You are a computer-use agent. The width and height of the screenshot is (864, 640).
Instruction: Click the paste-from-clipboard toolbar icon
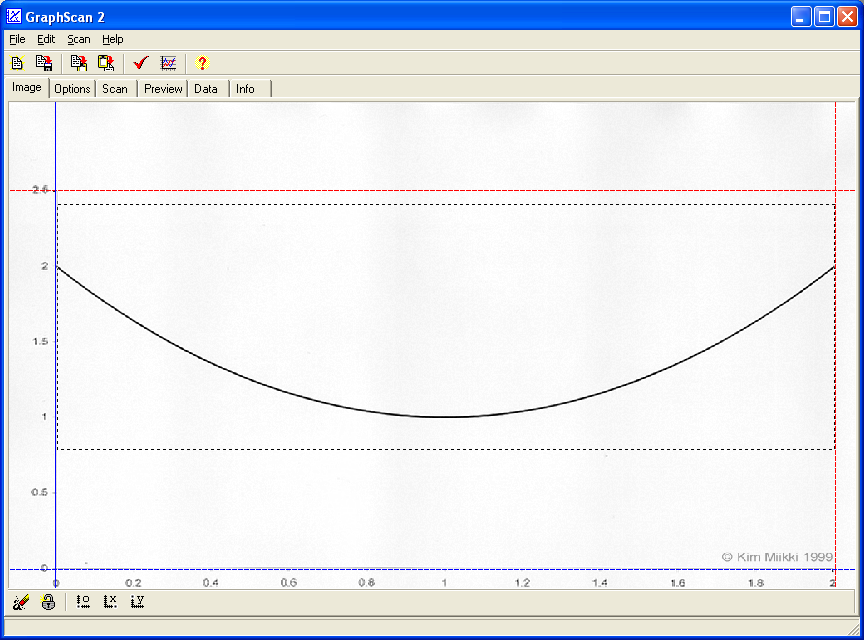105,63
